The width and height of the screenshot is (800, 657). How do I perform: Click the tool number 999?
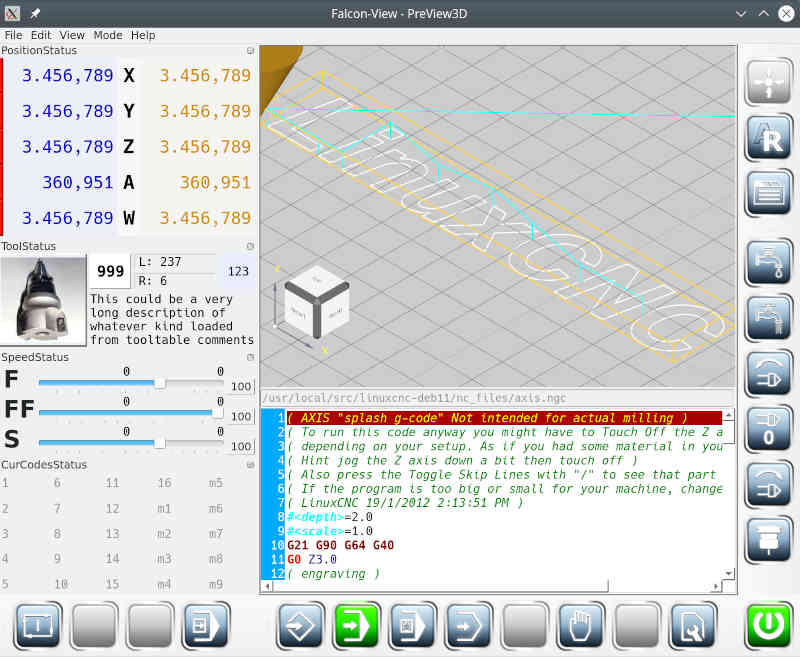pos(110,271)
